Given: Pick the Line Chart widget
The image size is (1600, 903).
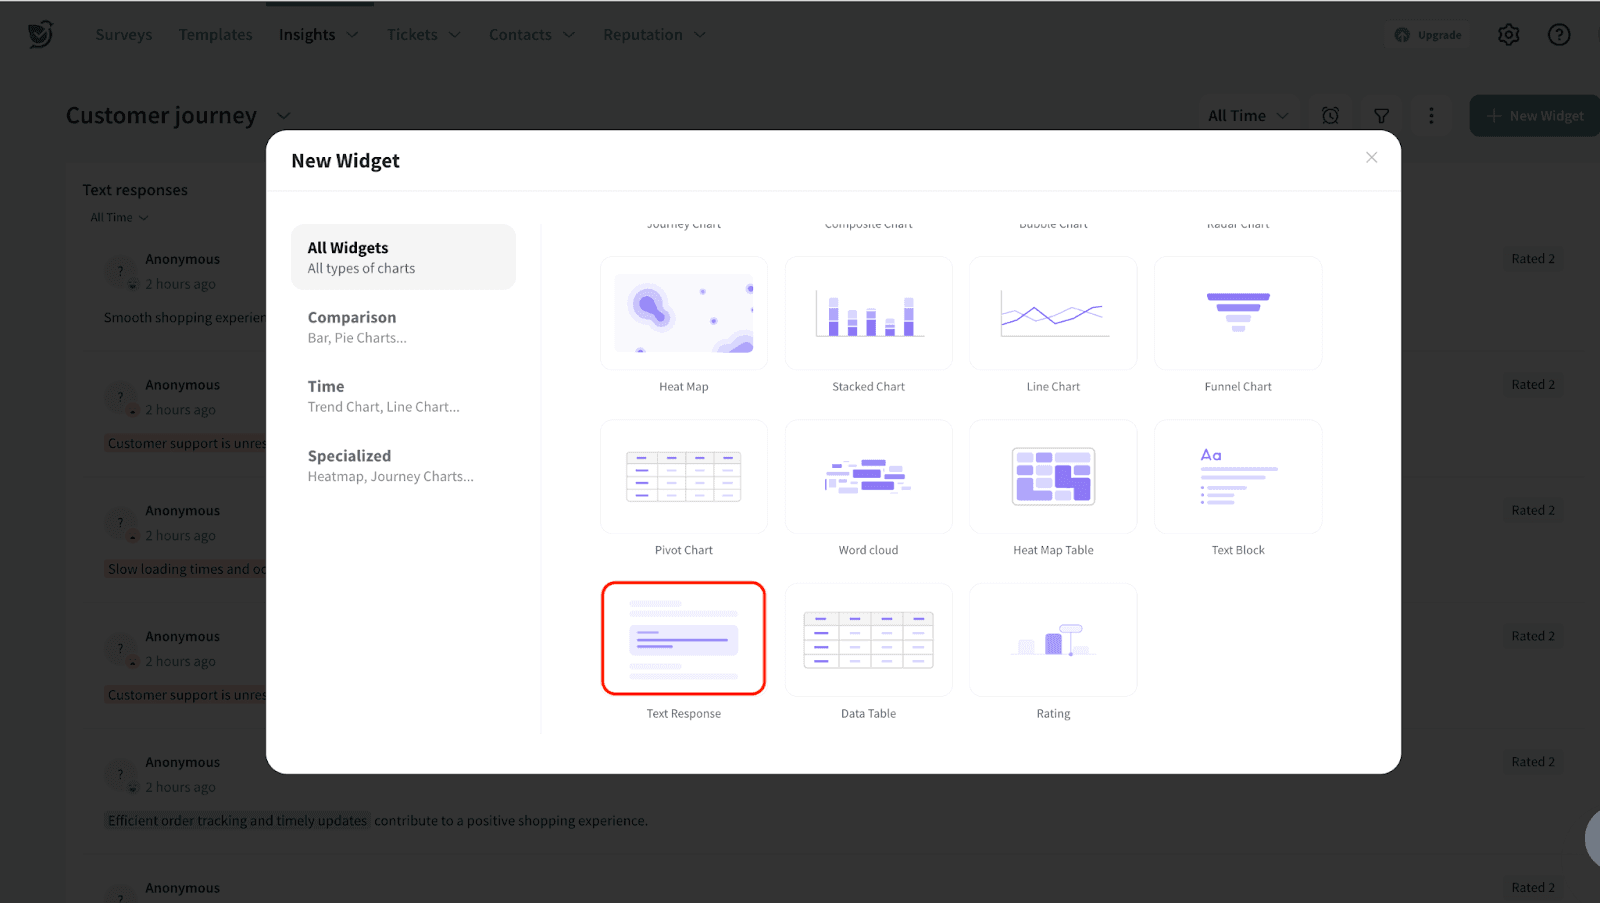Looking at the screenshot, I should (1053, 314).
